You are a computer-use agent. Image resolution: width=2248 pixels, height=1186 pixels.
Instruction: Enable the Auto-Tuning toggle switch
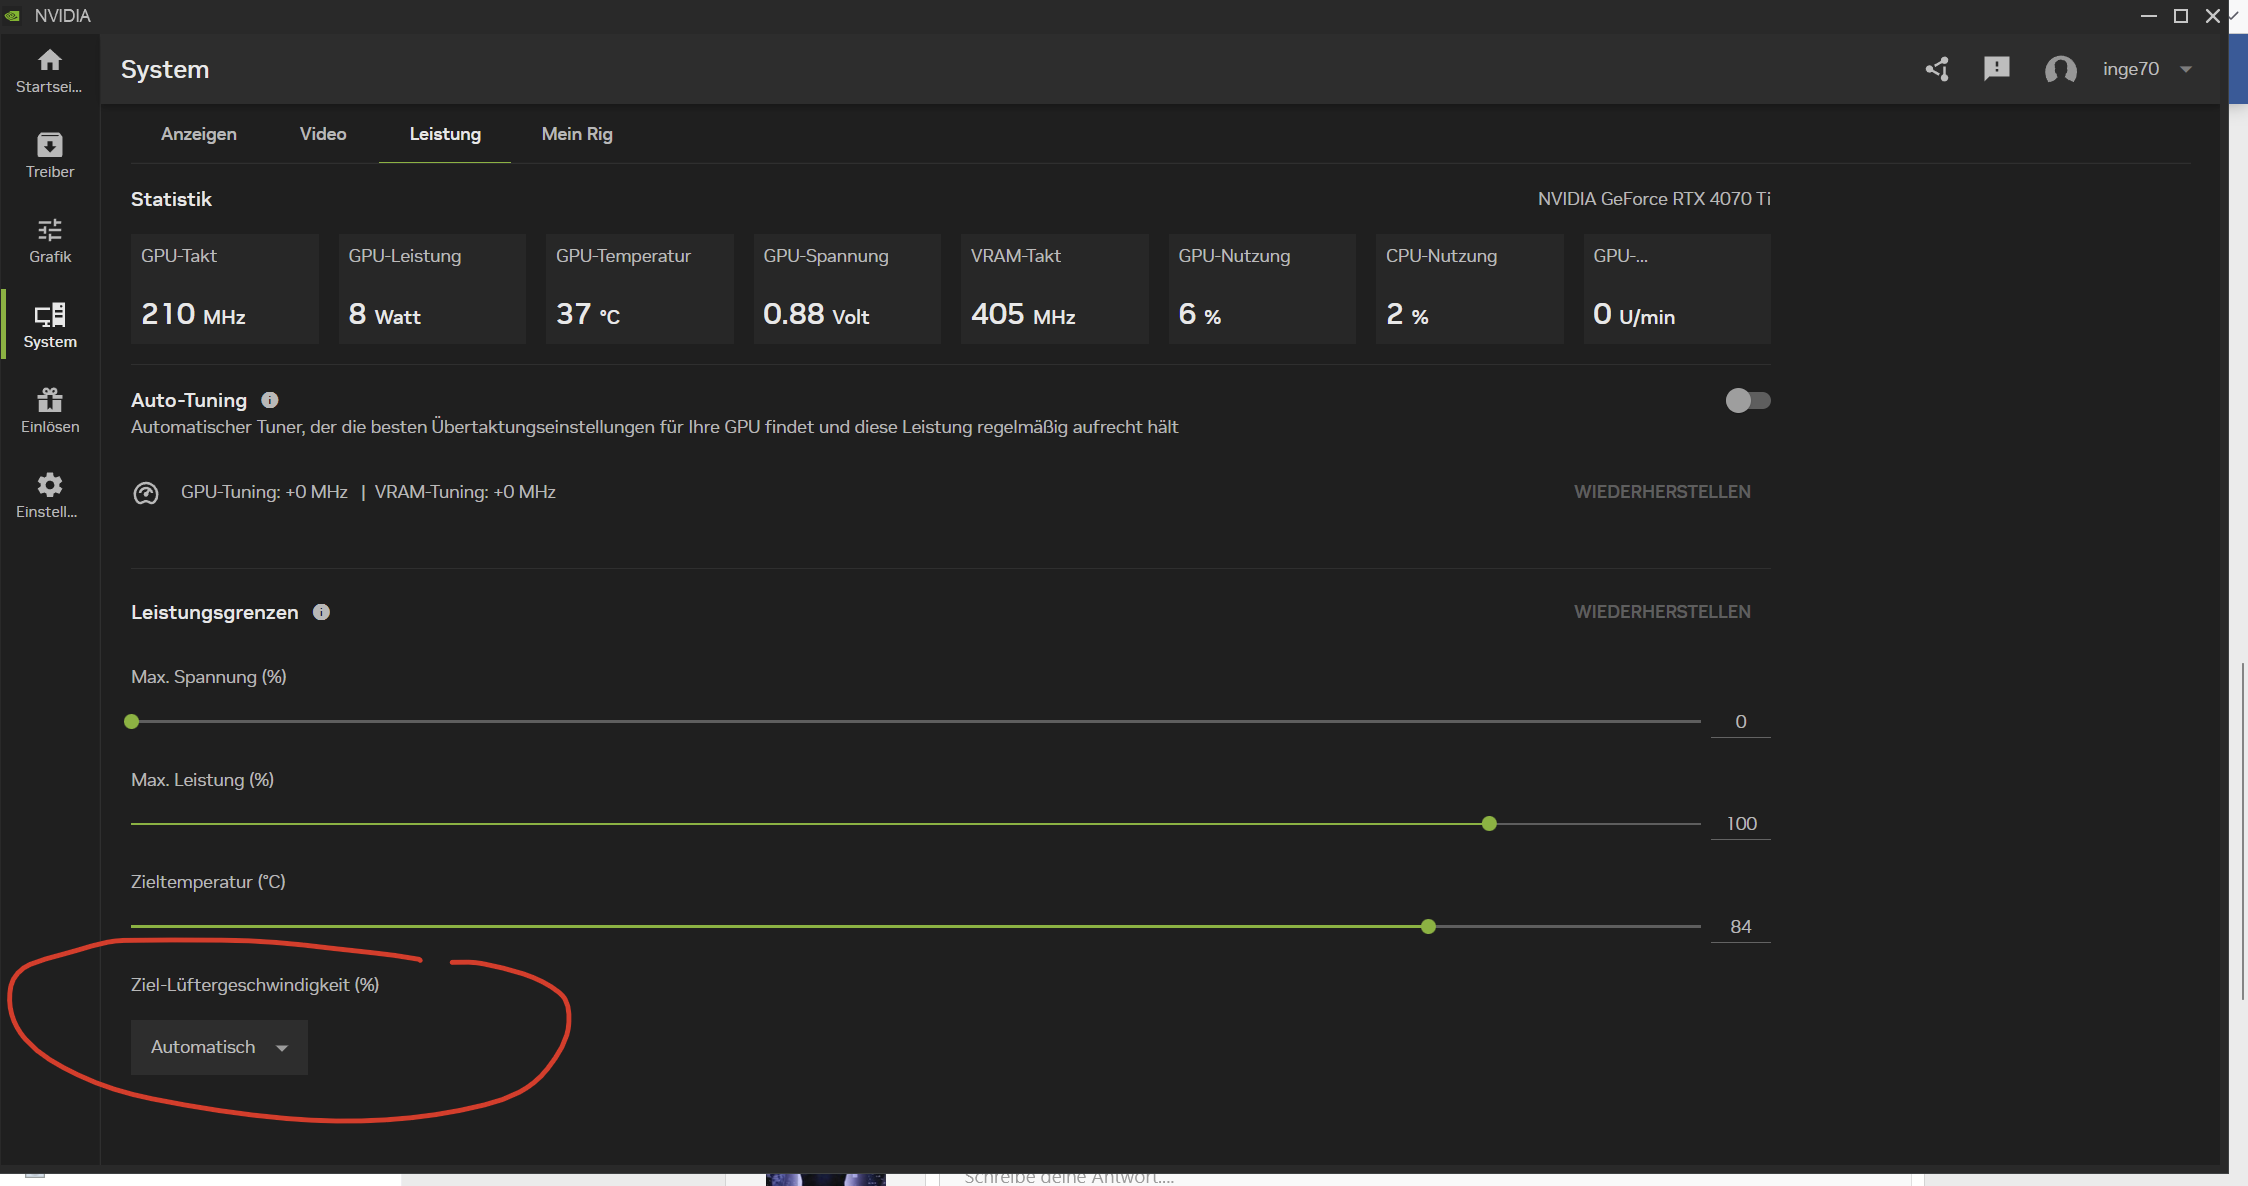click(x=1747, y=401)
